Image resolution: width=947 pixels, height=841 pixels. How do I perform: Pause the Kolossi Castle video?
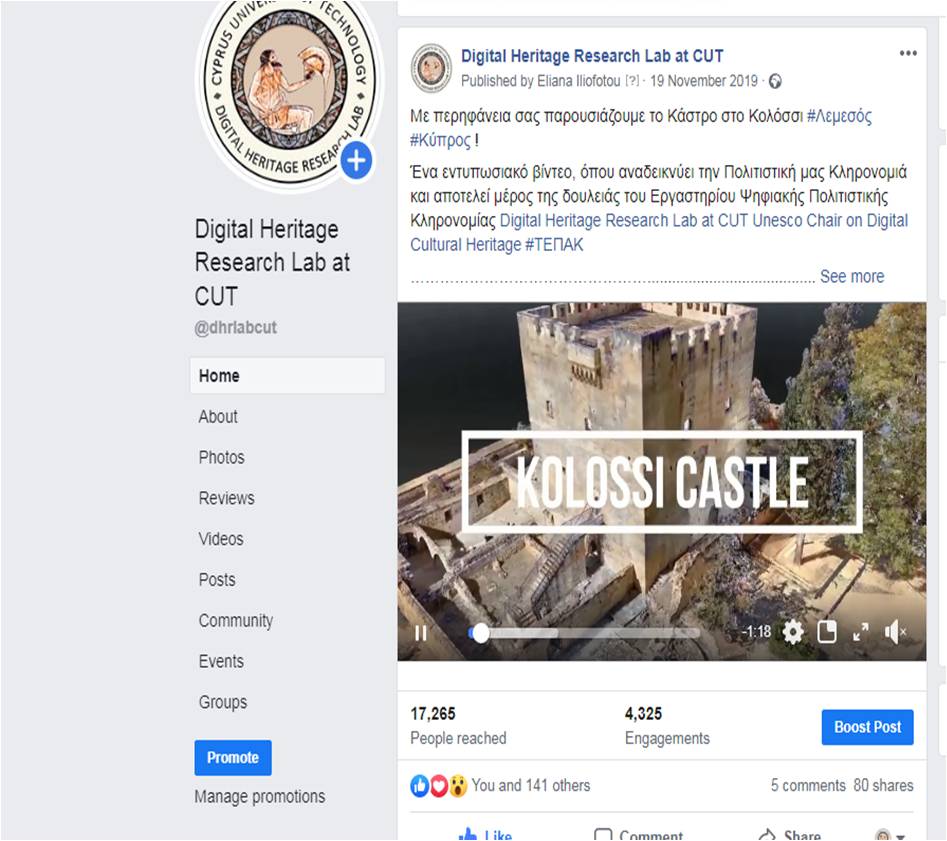pos(421,633)
